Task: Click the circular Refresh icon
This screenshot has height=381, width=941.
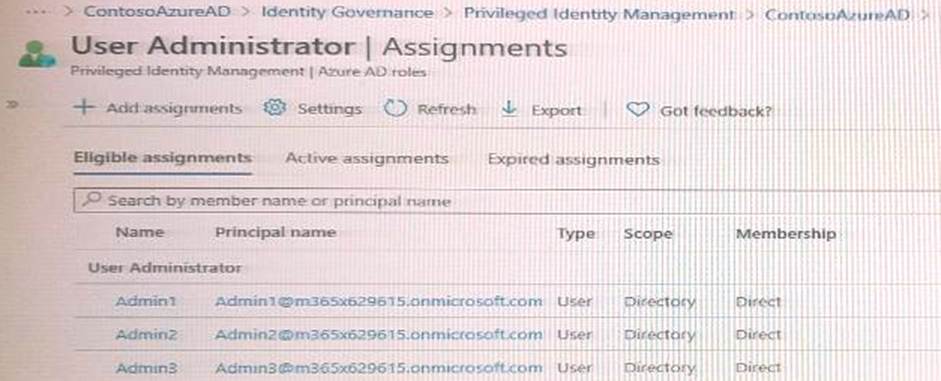Action: point(395,109)
